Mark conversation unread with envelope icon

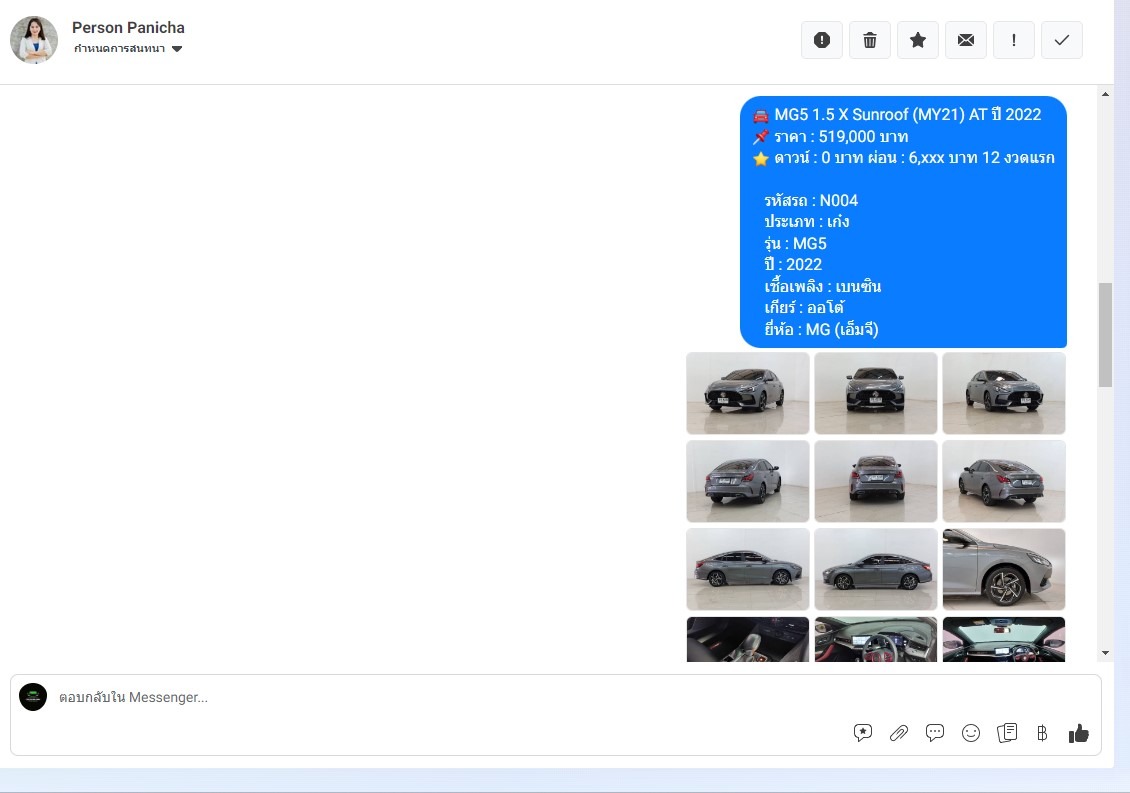(966, 40)
